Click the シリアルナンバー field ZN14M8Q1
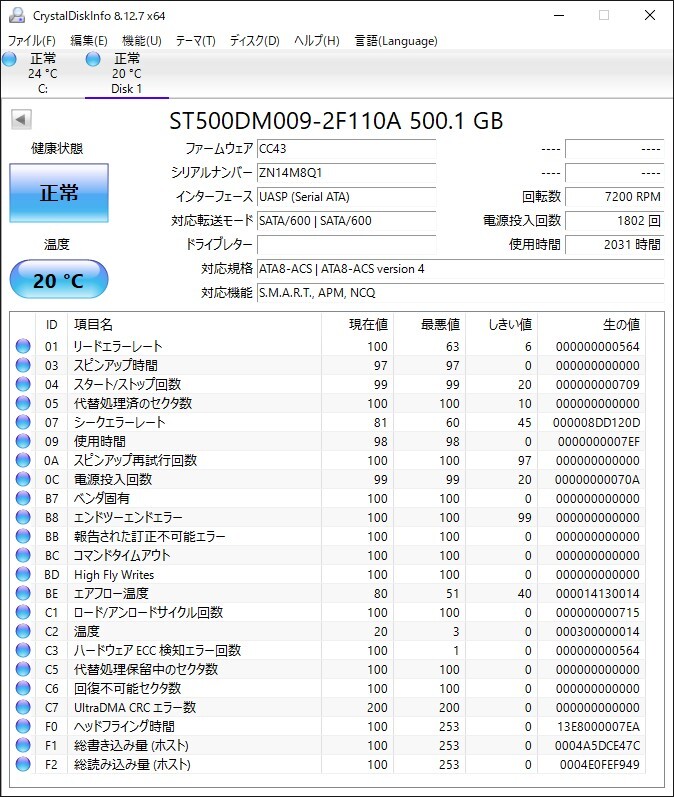 347,173
